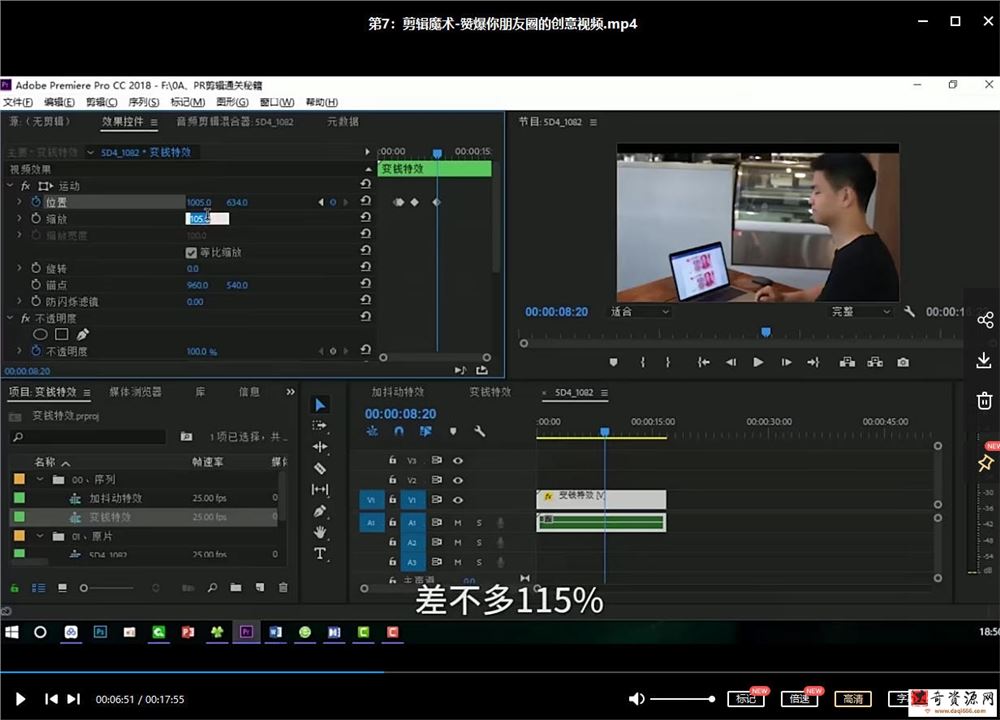The image size is (1000, 720).
Task: Click the Extract button in program monitor
Action: pos(875,362)
